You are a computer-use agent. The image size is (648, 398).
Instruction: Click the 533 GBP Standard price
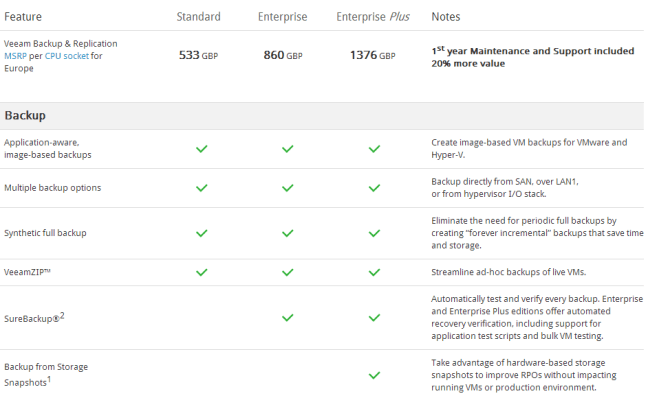click(198, 55)
